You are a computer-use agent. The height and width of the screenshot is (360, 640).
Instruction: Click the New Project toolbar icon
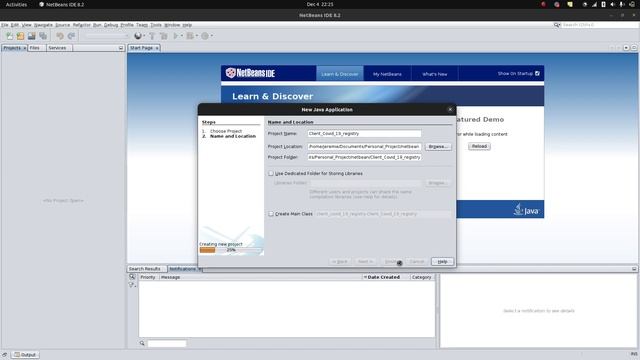[x=20, y=36]
